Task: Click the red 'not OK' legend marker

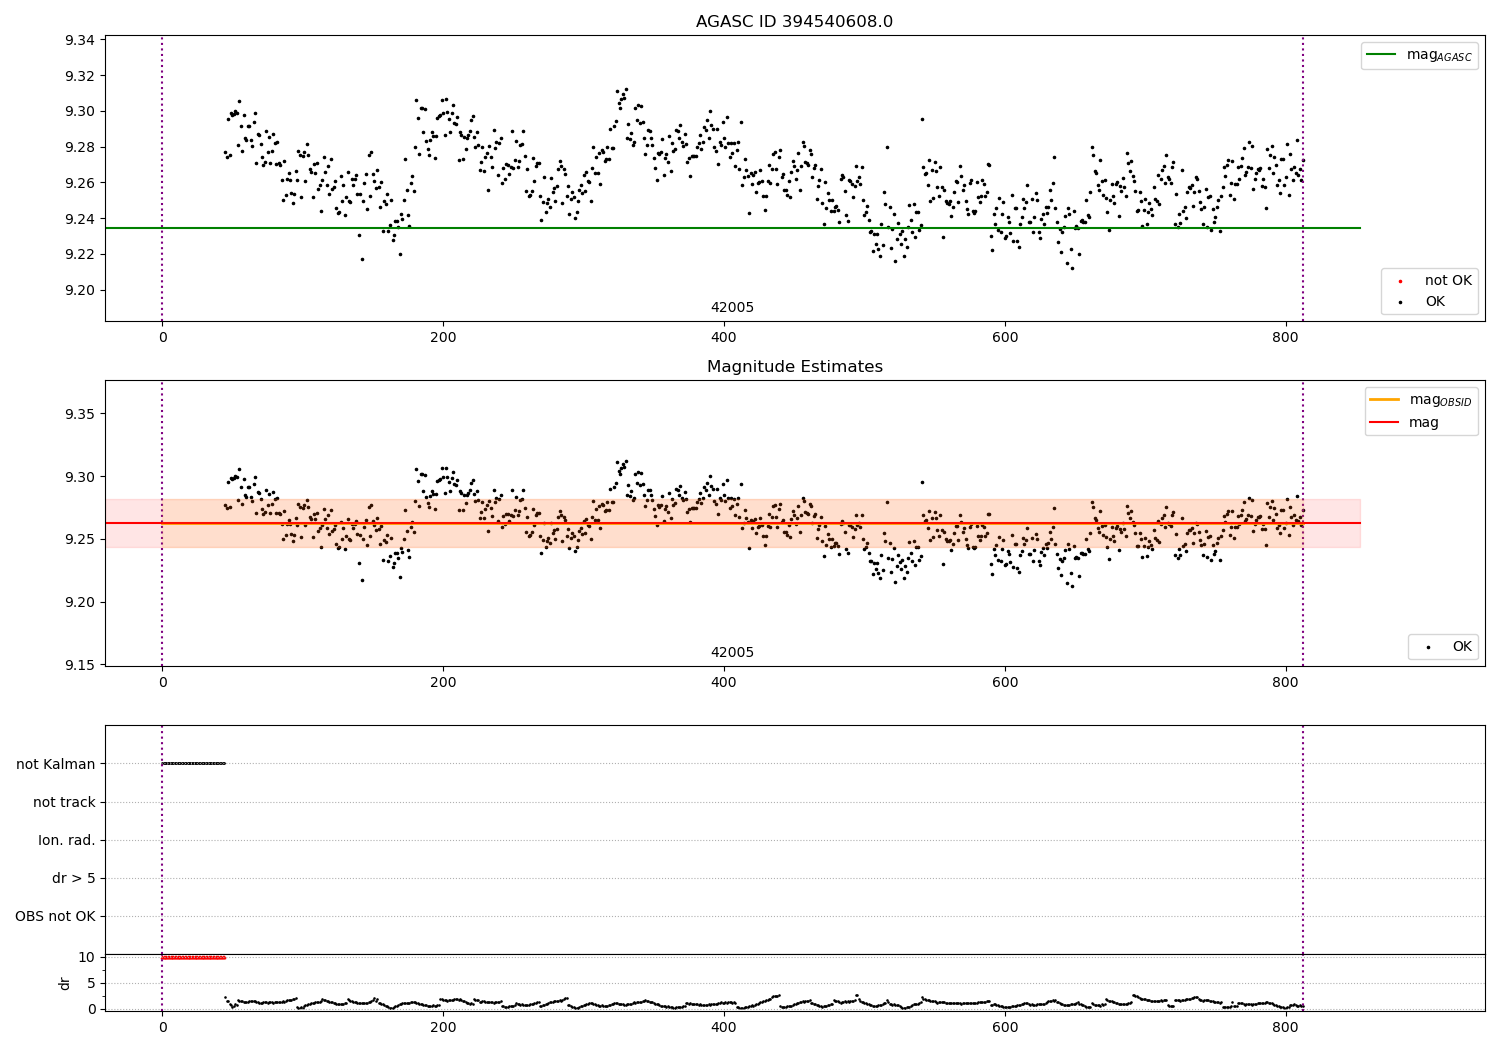Action: click(1400, 282)
